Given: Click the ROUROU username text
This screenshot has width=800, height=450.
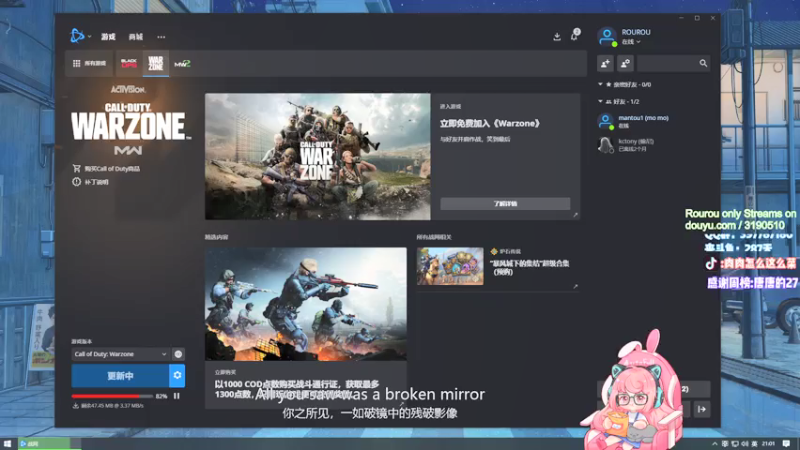Looking at the screenshot, I should coord(636,32).
